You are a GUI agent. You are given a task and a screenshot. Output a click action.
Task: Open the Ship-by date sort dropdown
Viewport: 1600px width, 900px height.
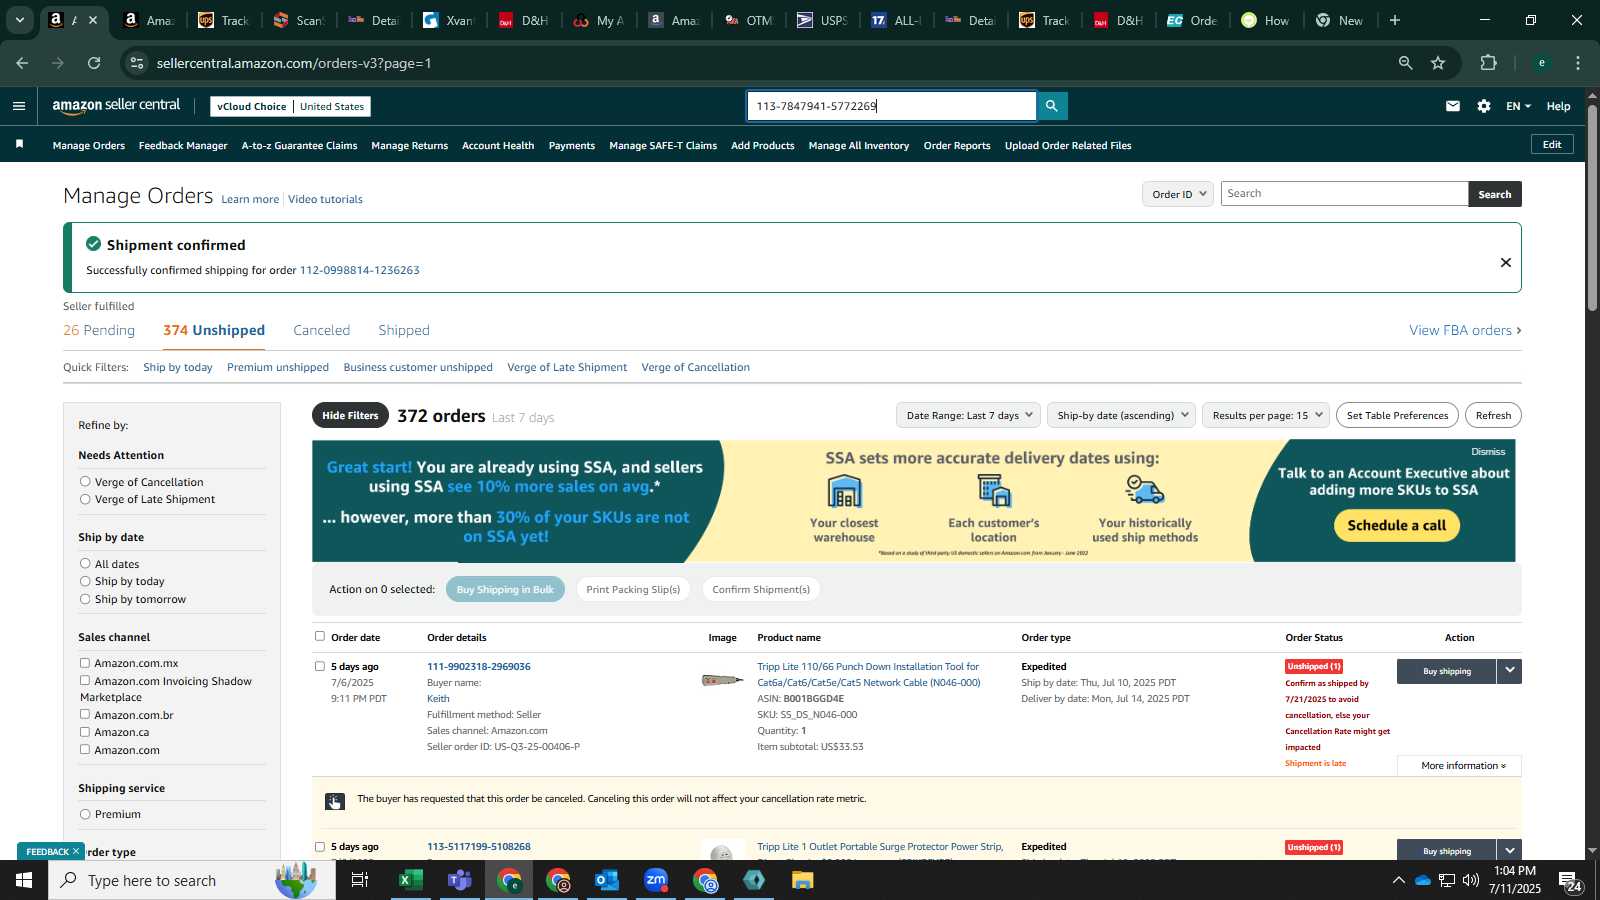point(1121,415)
